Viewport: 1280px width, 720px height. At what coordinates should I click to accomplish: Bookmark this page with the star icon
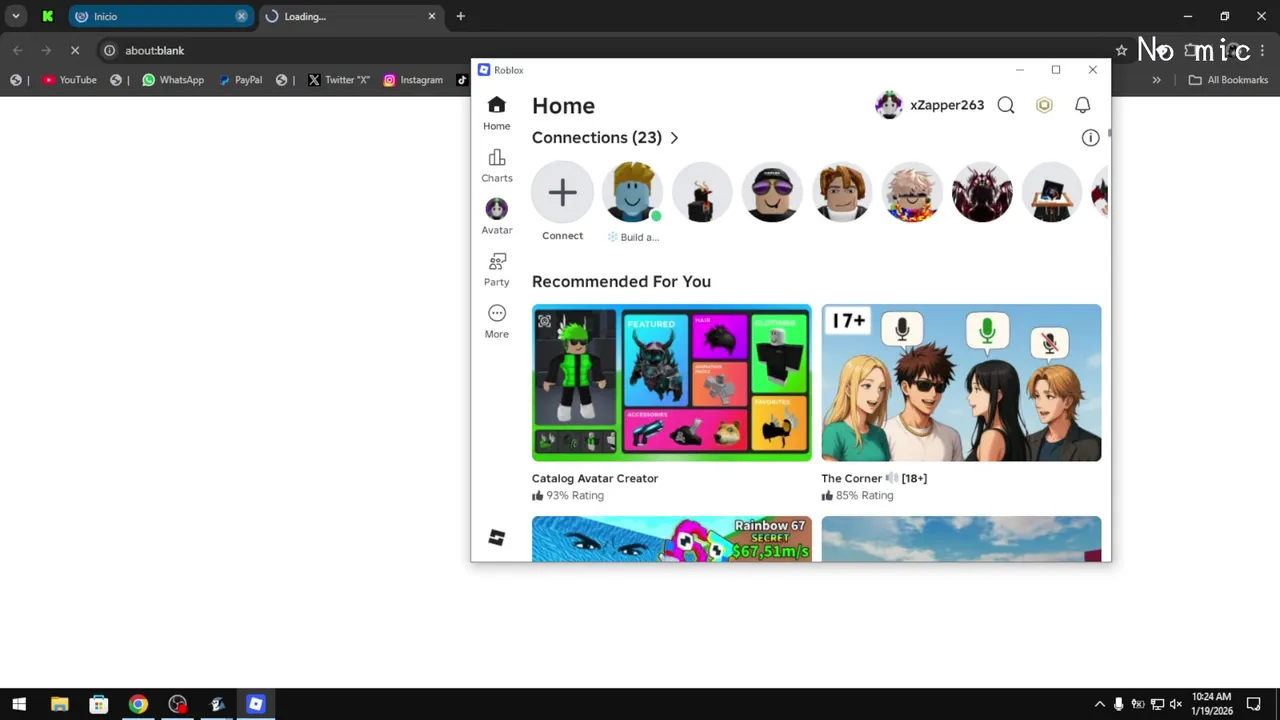[1121, 50]
